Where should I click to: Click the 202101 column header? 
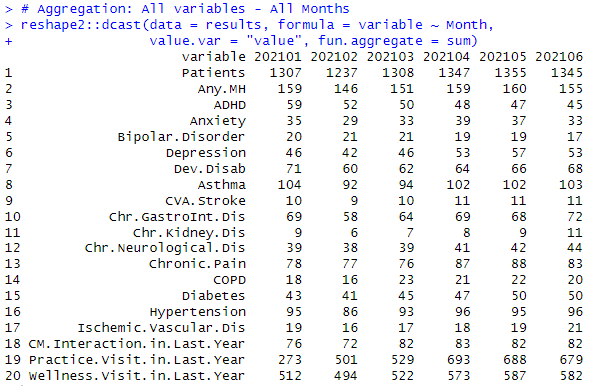(278, 57)
